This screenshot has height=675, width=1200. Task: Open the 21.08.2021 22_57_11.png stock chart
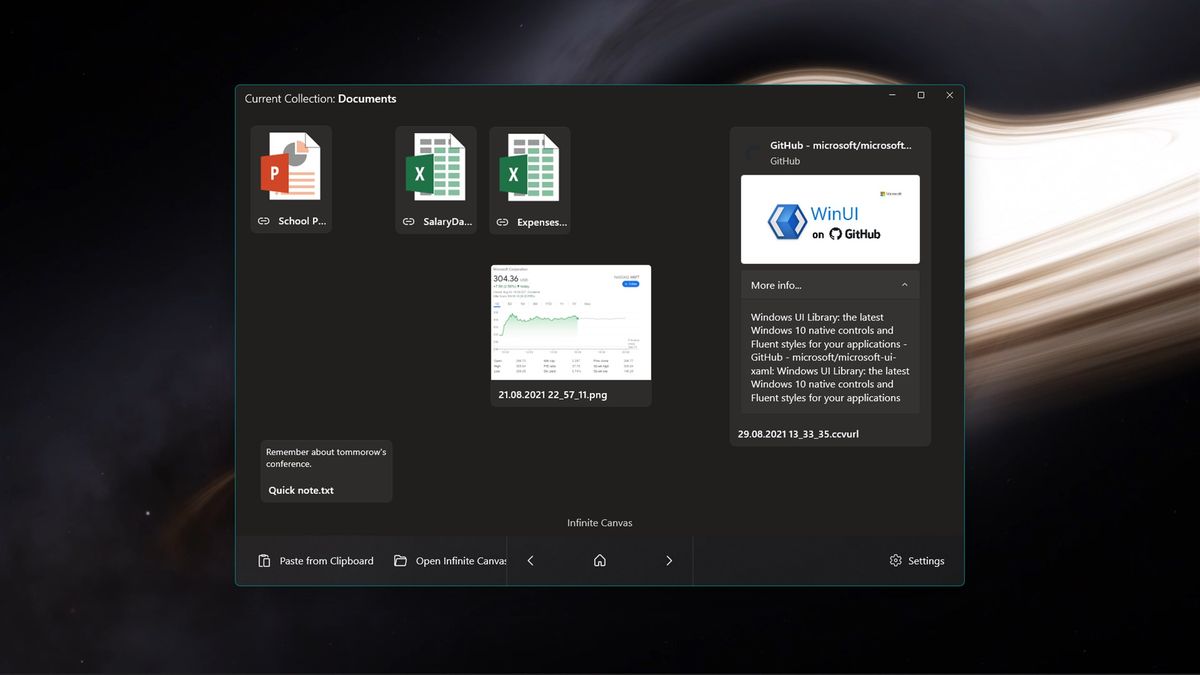570,323
